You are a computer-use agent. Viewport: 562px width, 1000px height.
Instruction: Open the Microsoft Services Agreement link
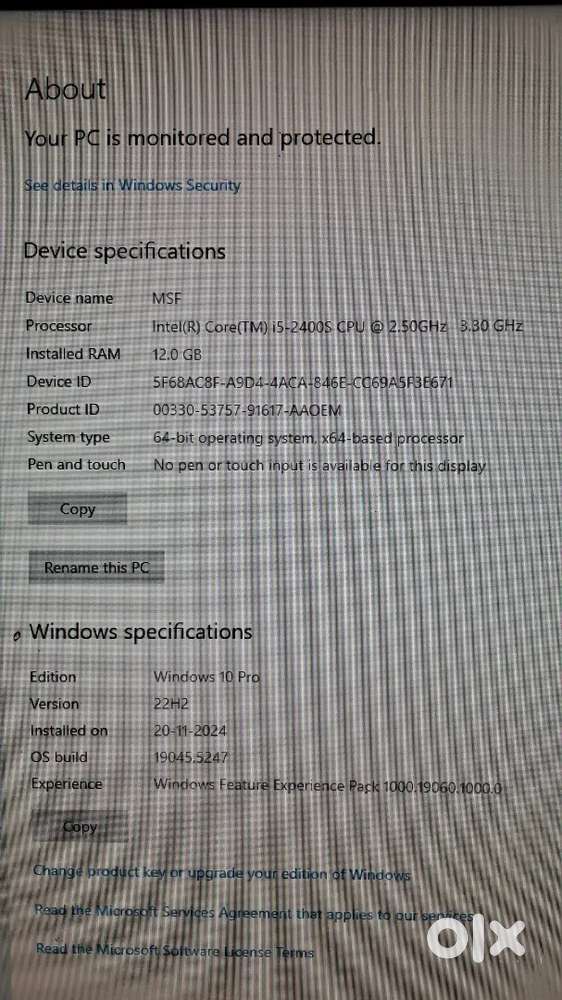pos(254,913)
